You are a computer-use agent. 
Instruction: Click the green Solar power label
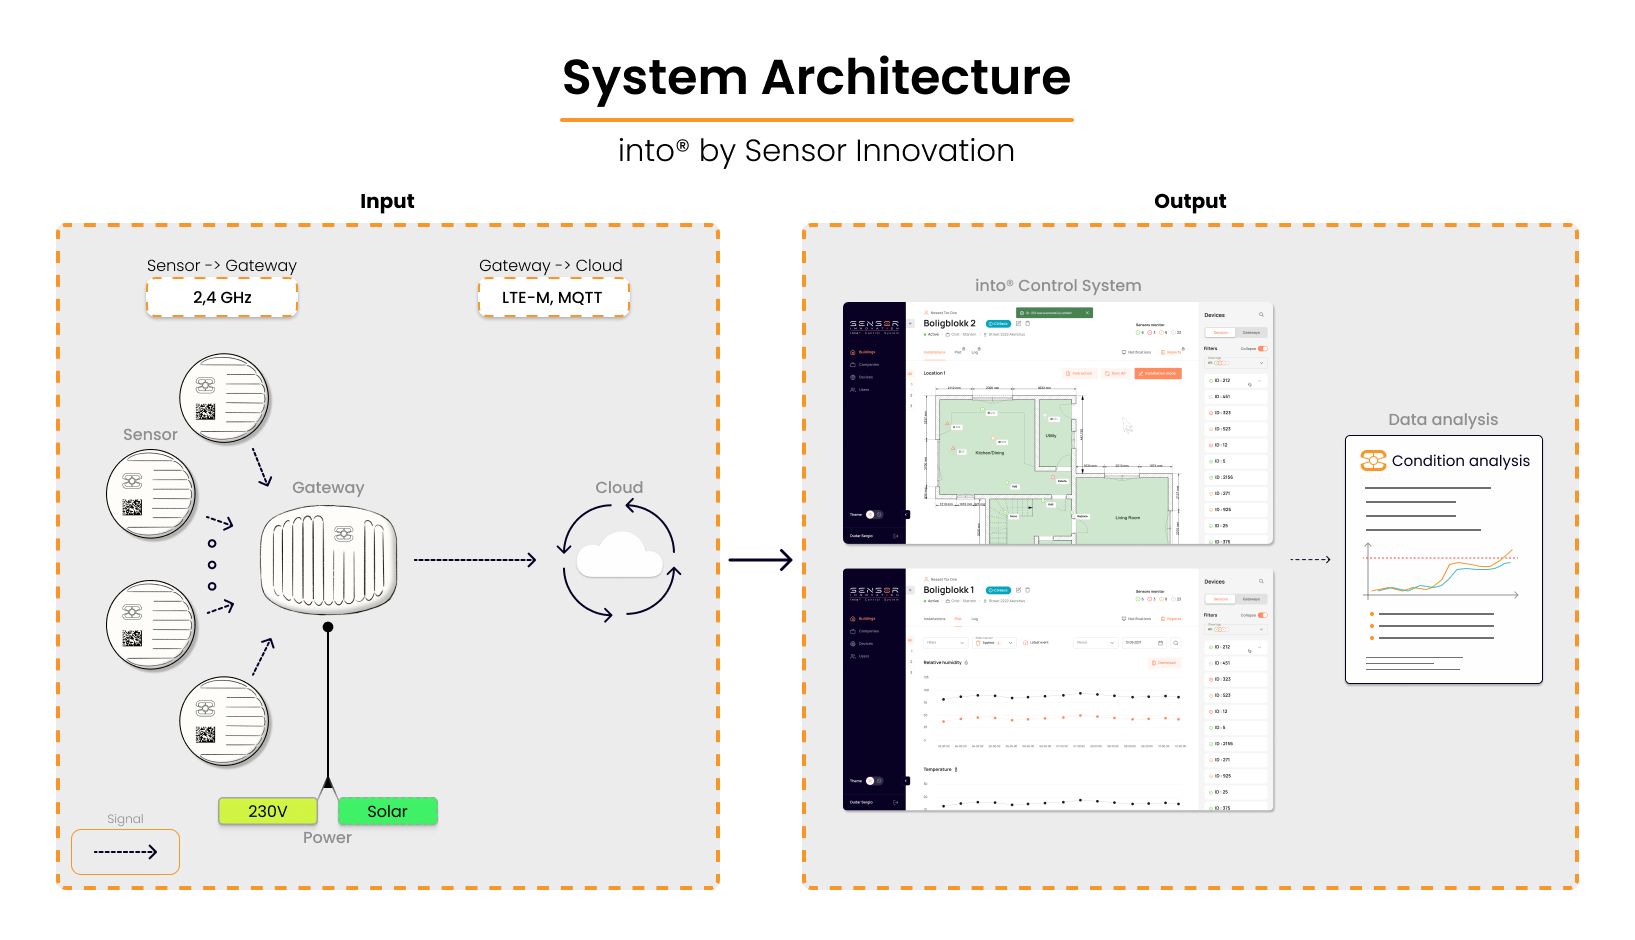pyautogui.click(x=388, y=811)
